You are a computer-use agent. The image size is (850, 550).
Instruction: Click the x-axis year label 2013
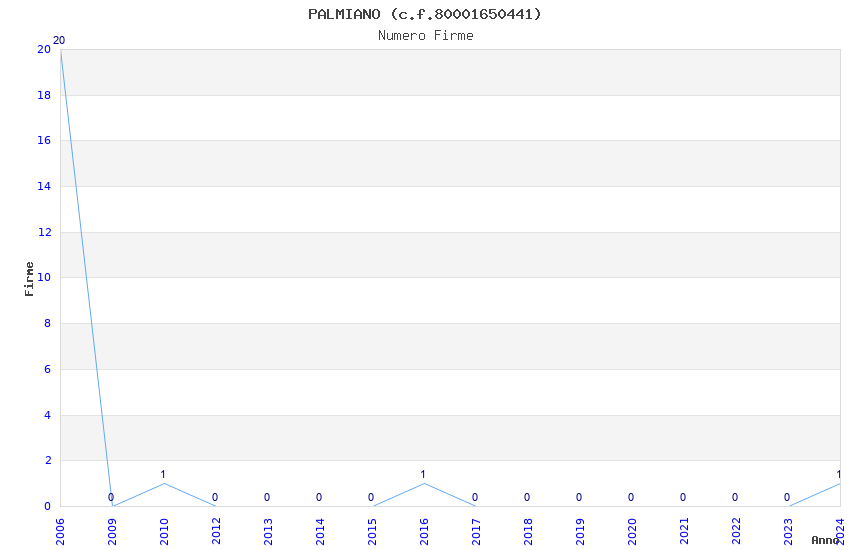pyautogui.click(x=268, y=532)
